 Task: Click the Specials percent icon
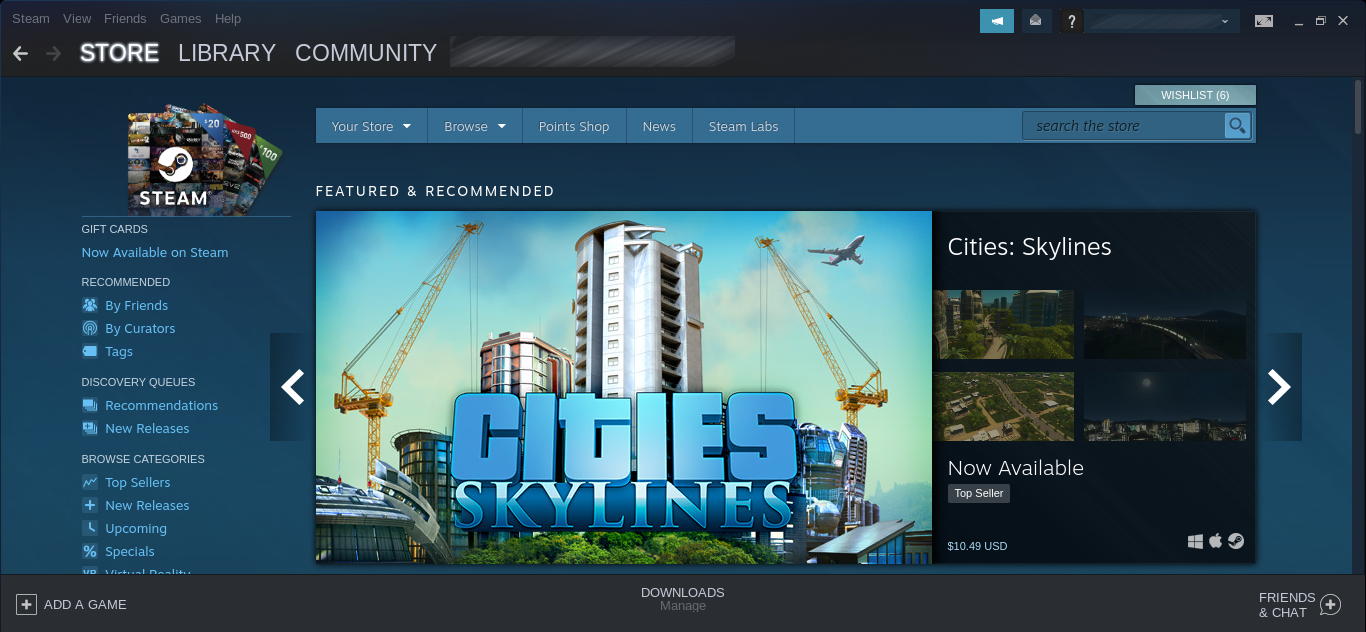(x=90, y=551)
